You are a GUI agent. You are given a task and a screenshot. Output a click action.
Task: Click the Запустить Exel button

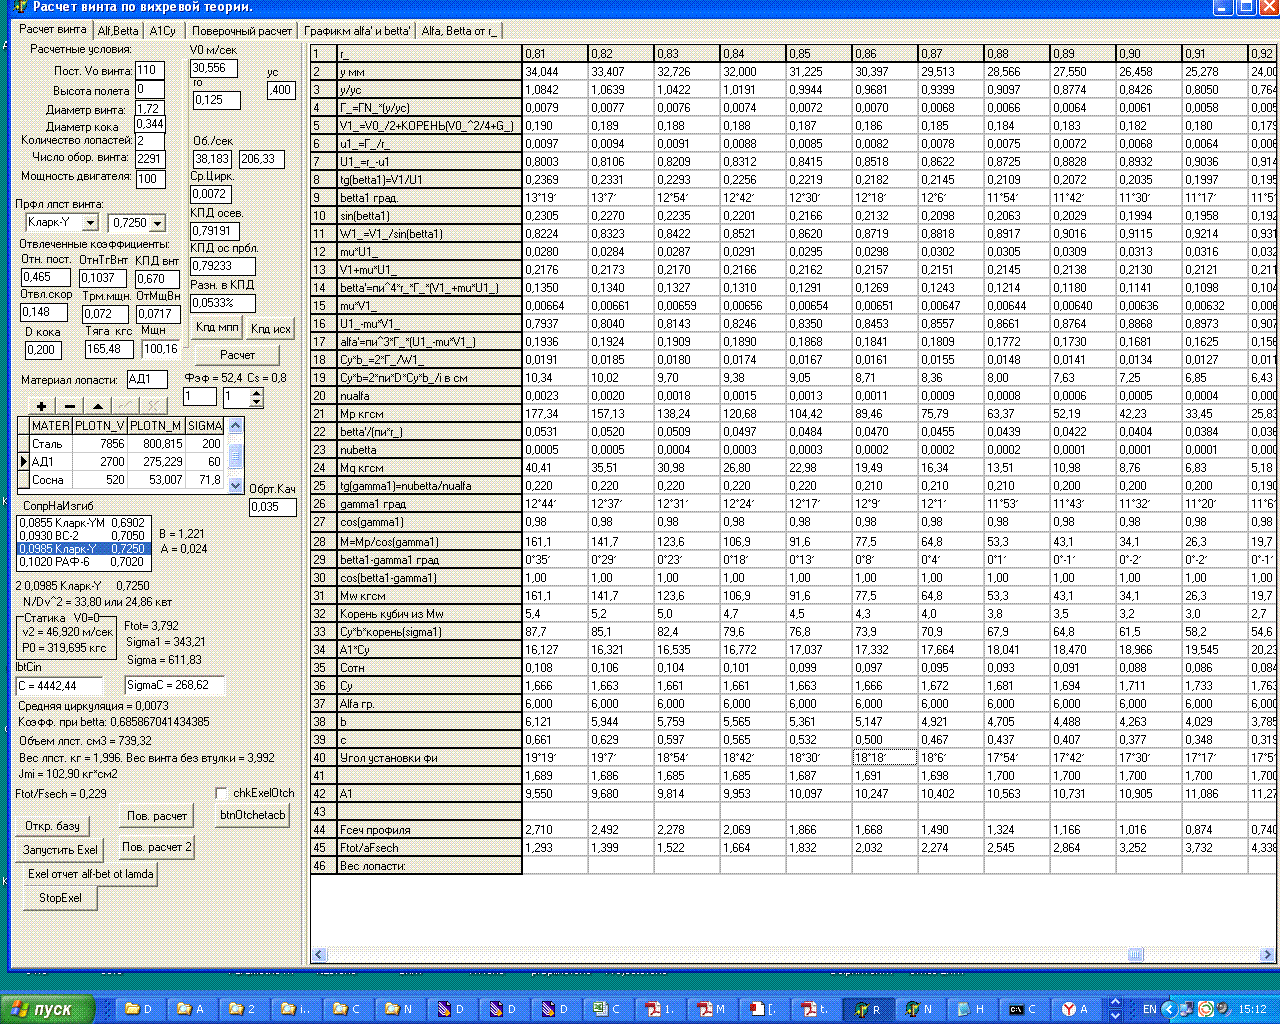pyautogui.click(x=60, y=849)
